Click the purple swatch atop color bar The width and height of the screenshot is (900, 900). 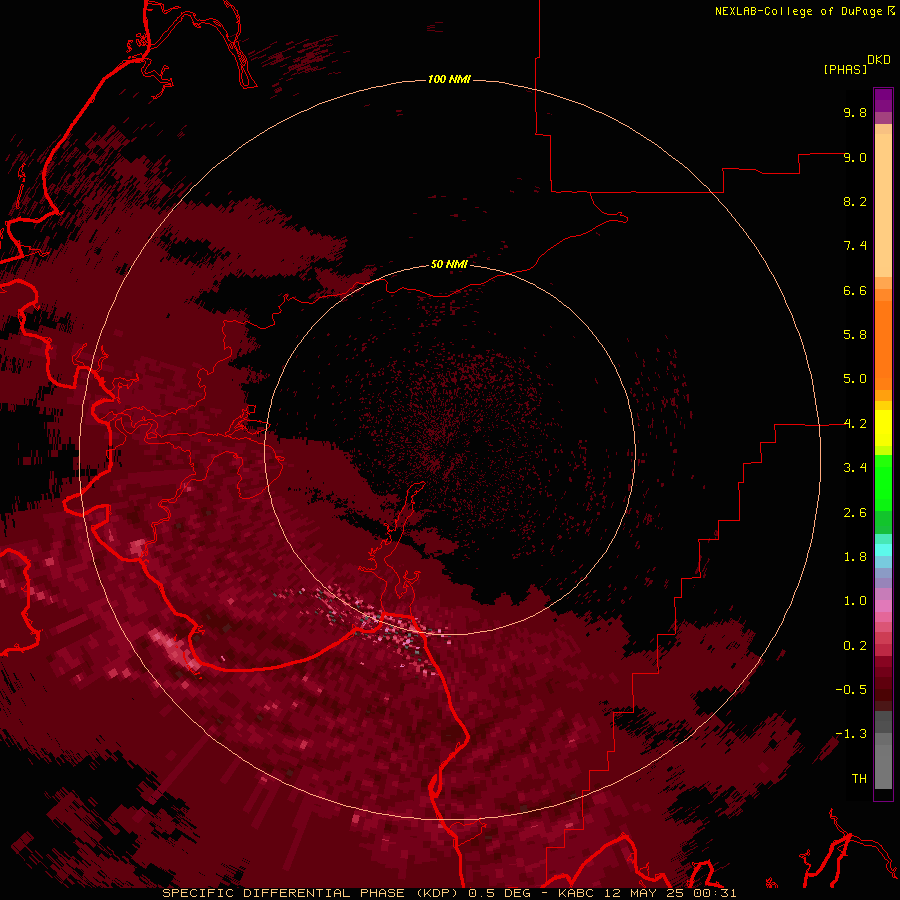pos(883,100)
